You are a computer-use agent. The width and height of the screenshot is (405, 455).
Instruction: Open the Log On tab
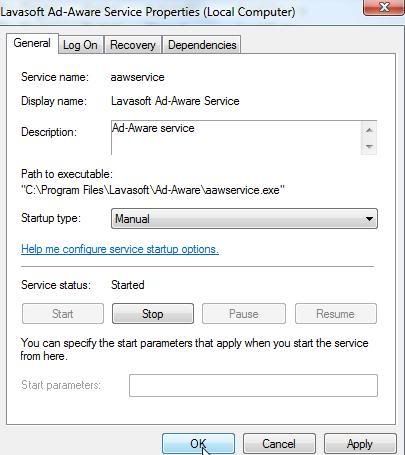(x=81, y=45)
